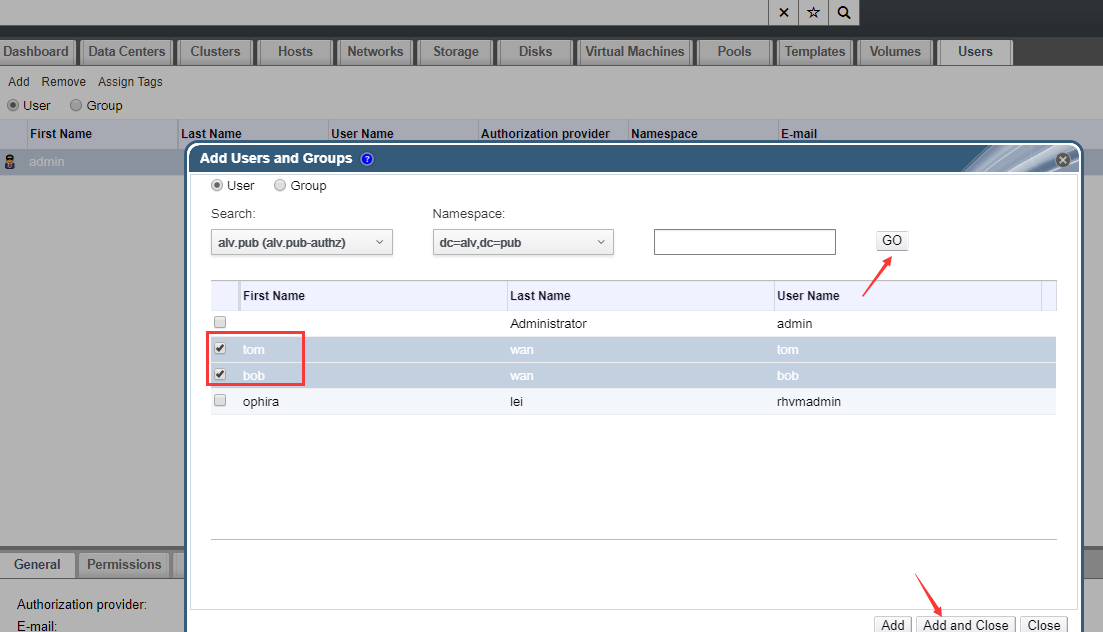The height and width of the screenshot is (632, 1103).
Task: Open the Volumes tab
Action: pos(895,52)
